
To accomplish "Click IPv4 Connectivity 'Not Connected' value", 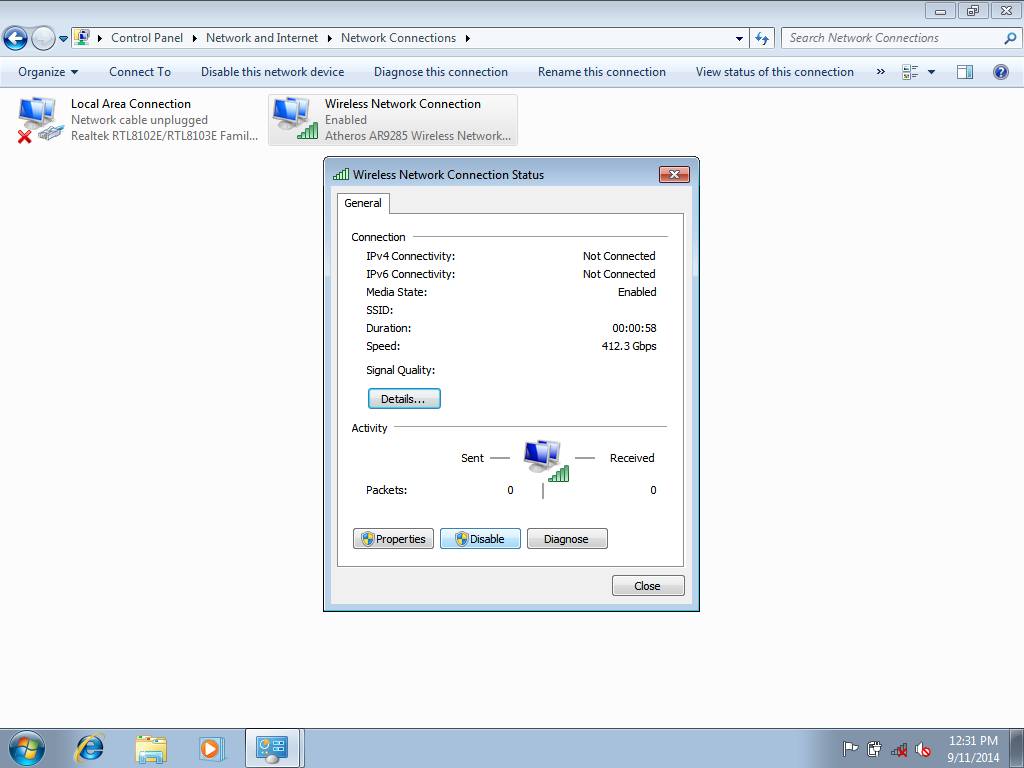I will coord(619,256).
